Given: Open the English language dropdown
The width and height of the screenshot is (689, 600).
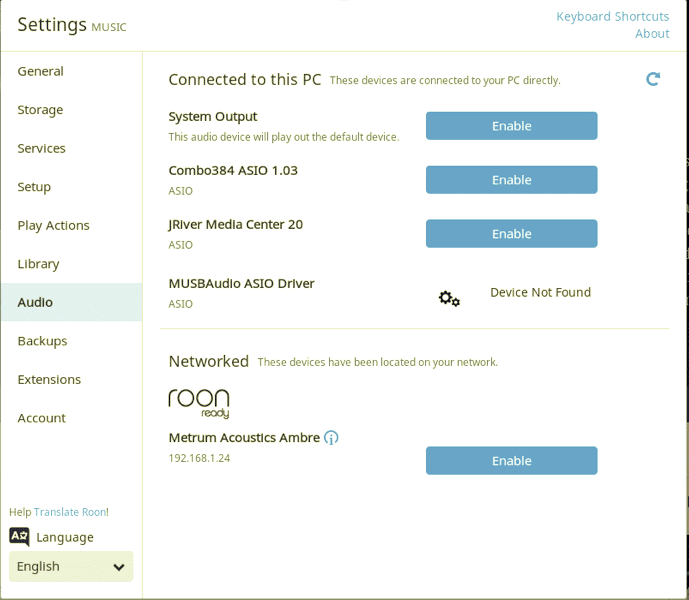Looking at the screenshot, I should [71, 566].
